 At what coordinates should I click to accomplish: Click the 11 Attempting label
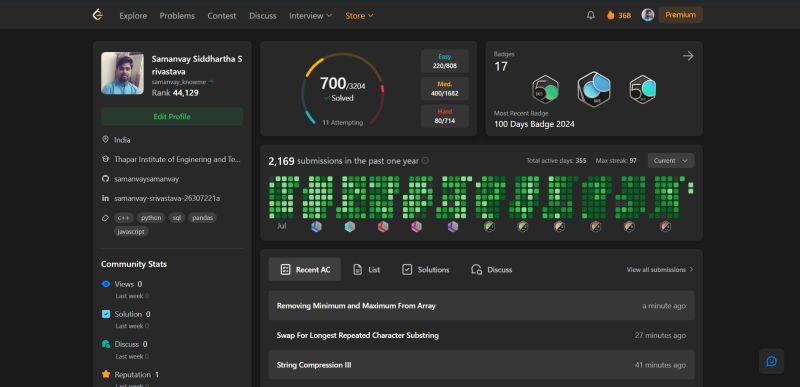pyautogui.click(x=342, y=122)
